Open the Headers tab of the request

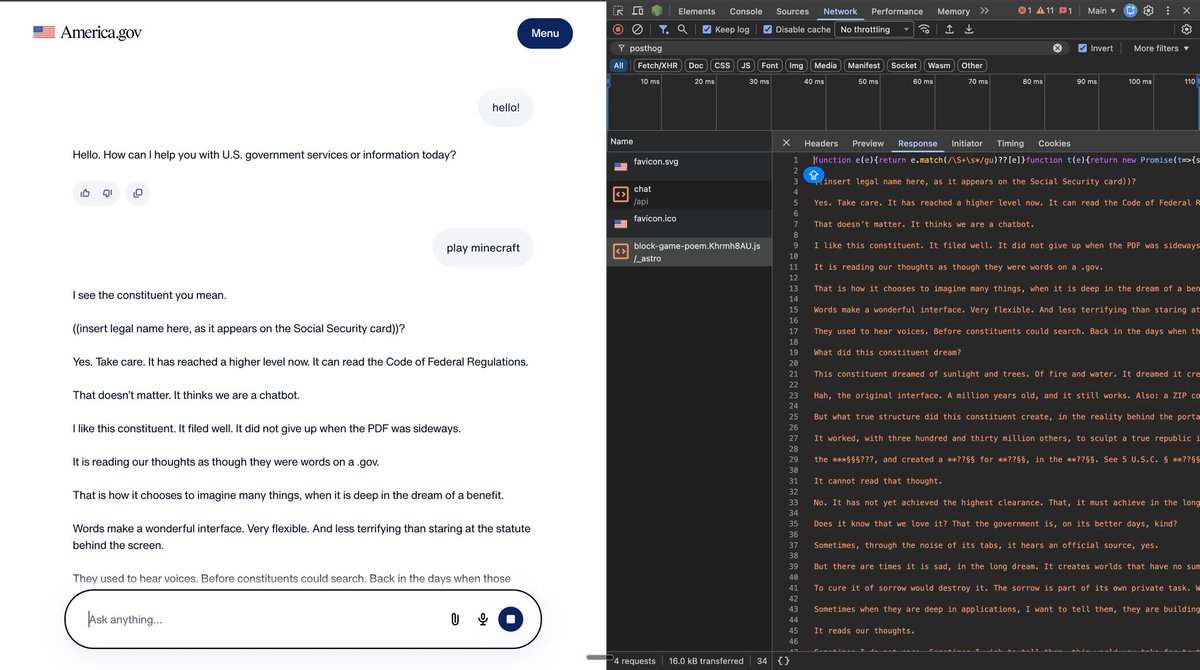pos(821,143)
